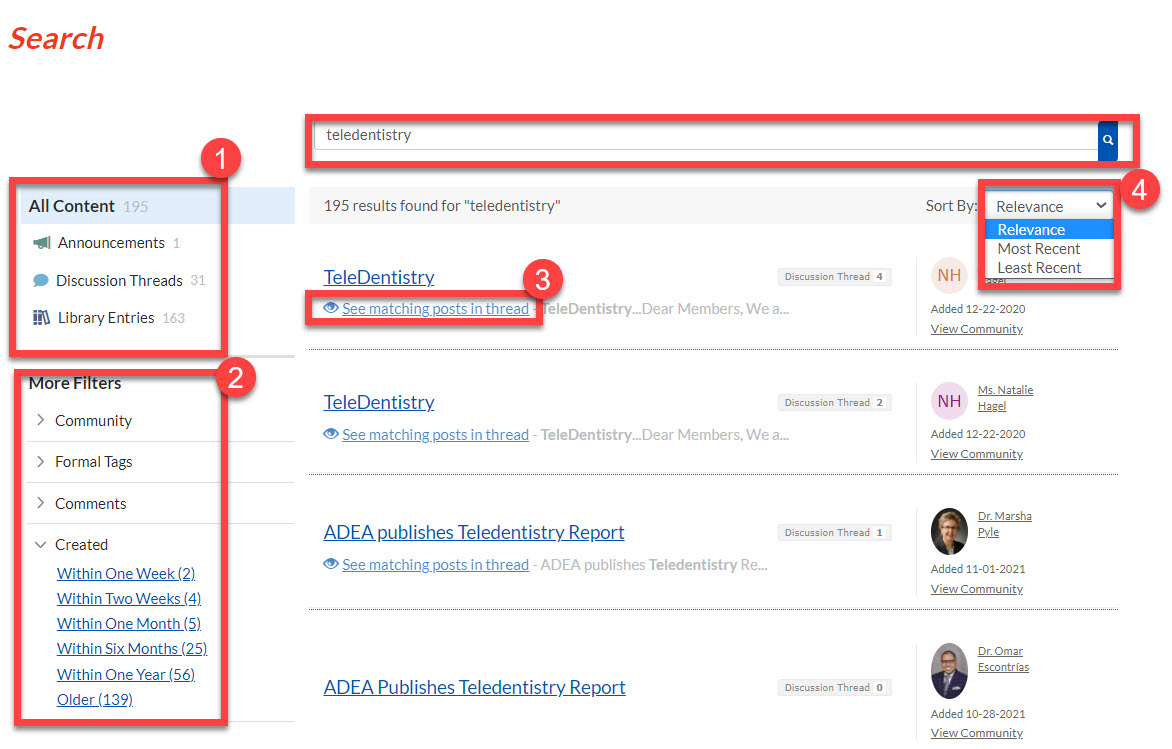Screen dimensions: 1172x749
Task: Expand the Formal Tags filter
Action: pyautogui.click(x=93, y=462)
